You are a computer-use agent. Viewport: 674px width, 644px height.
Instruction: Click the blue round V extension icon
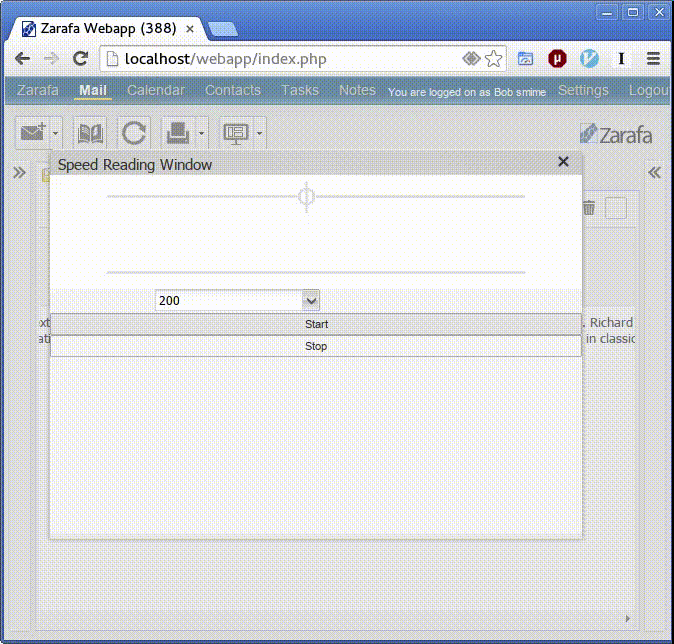point(589,58)
